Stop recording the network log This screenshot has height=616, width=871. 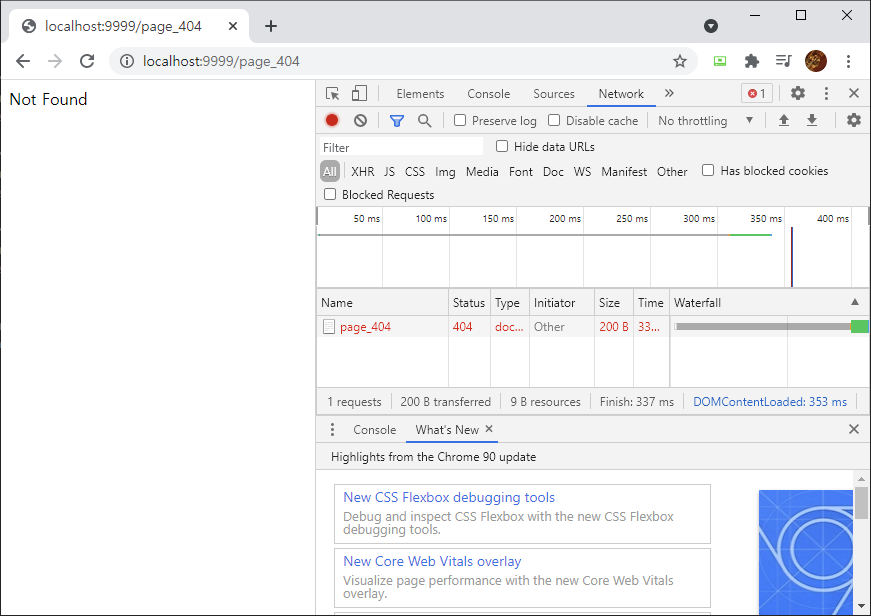tap(332, 121)
